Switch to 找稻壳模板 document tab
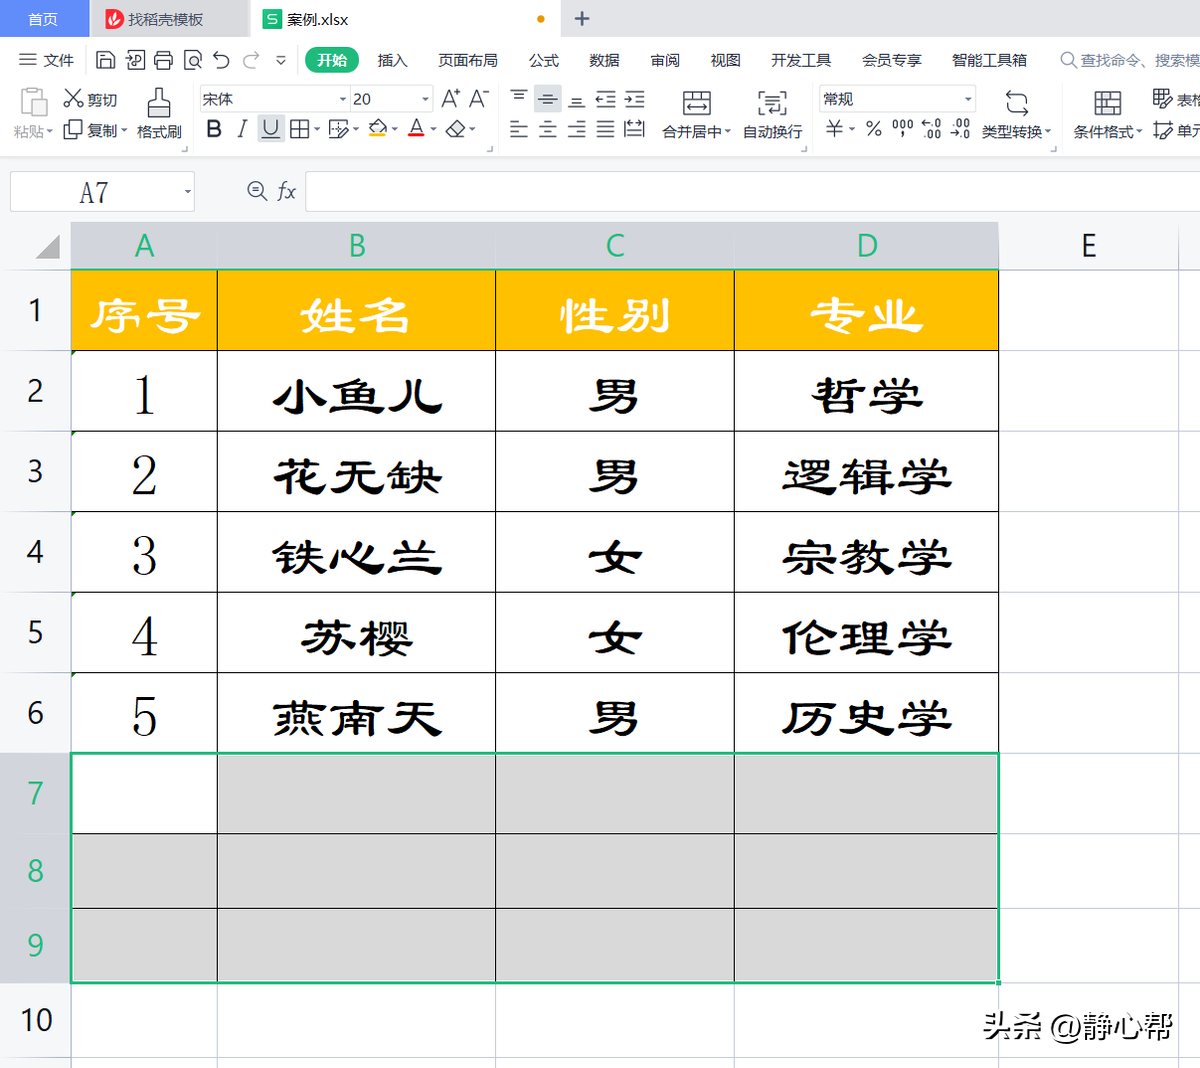Image resolution: width=1200 pixels, height=1068 pixels. click(166, 19)
